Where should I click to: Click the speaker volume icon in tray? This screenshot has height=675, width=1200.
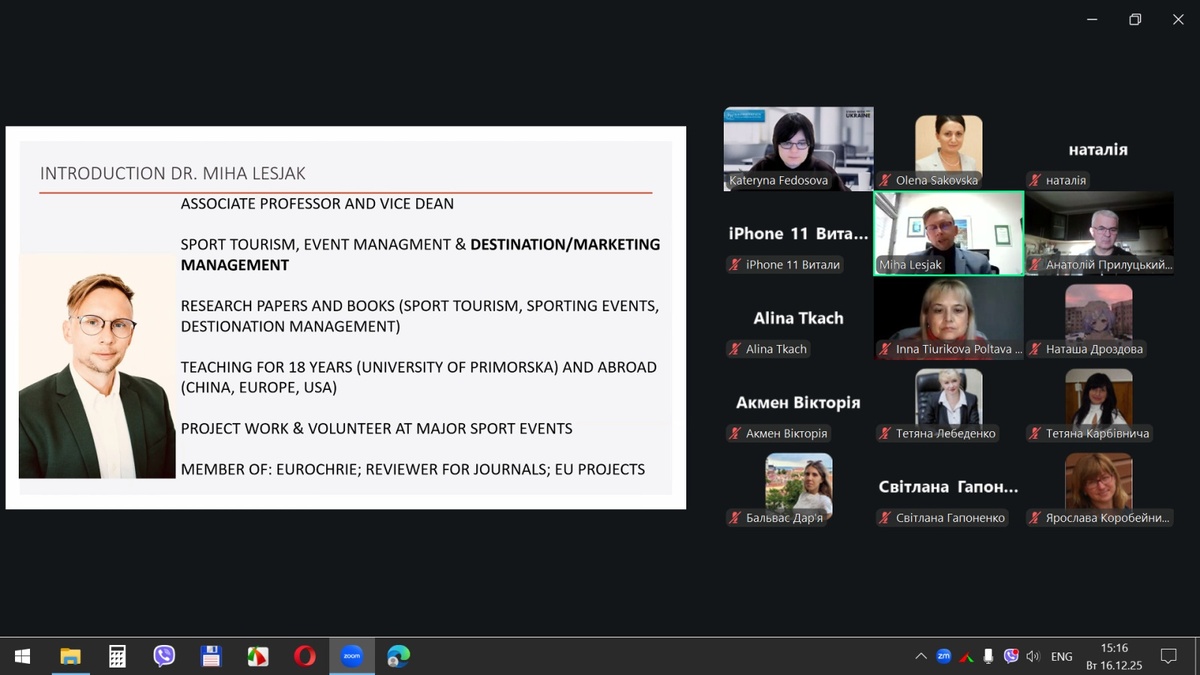tap(1033, 657)
